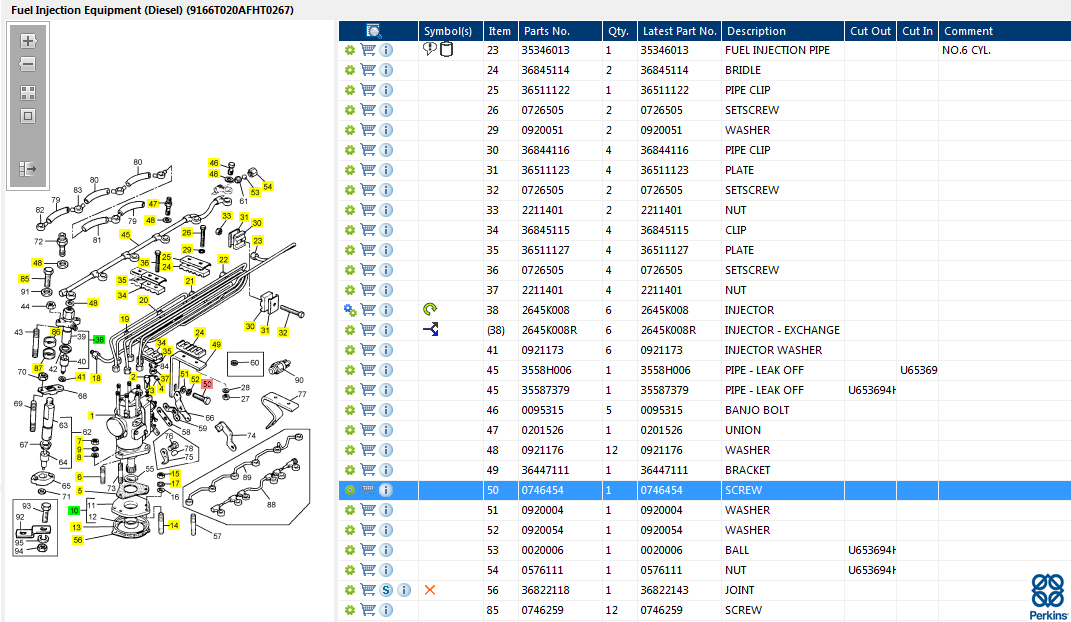Sort by Item column header
Viewport: 1071px width, 622px height.
click(x=499, y=31)
